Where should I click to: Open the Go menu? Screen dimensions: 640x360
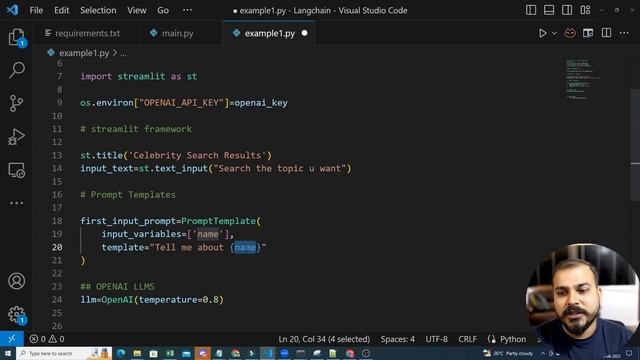pyautogui.click(x=163, y=10)
